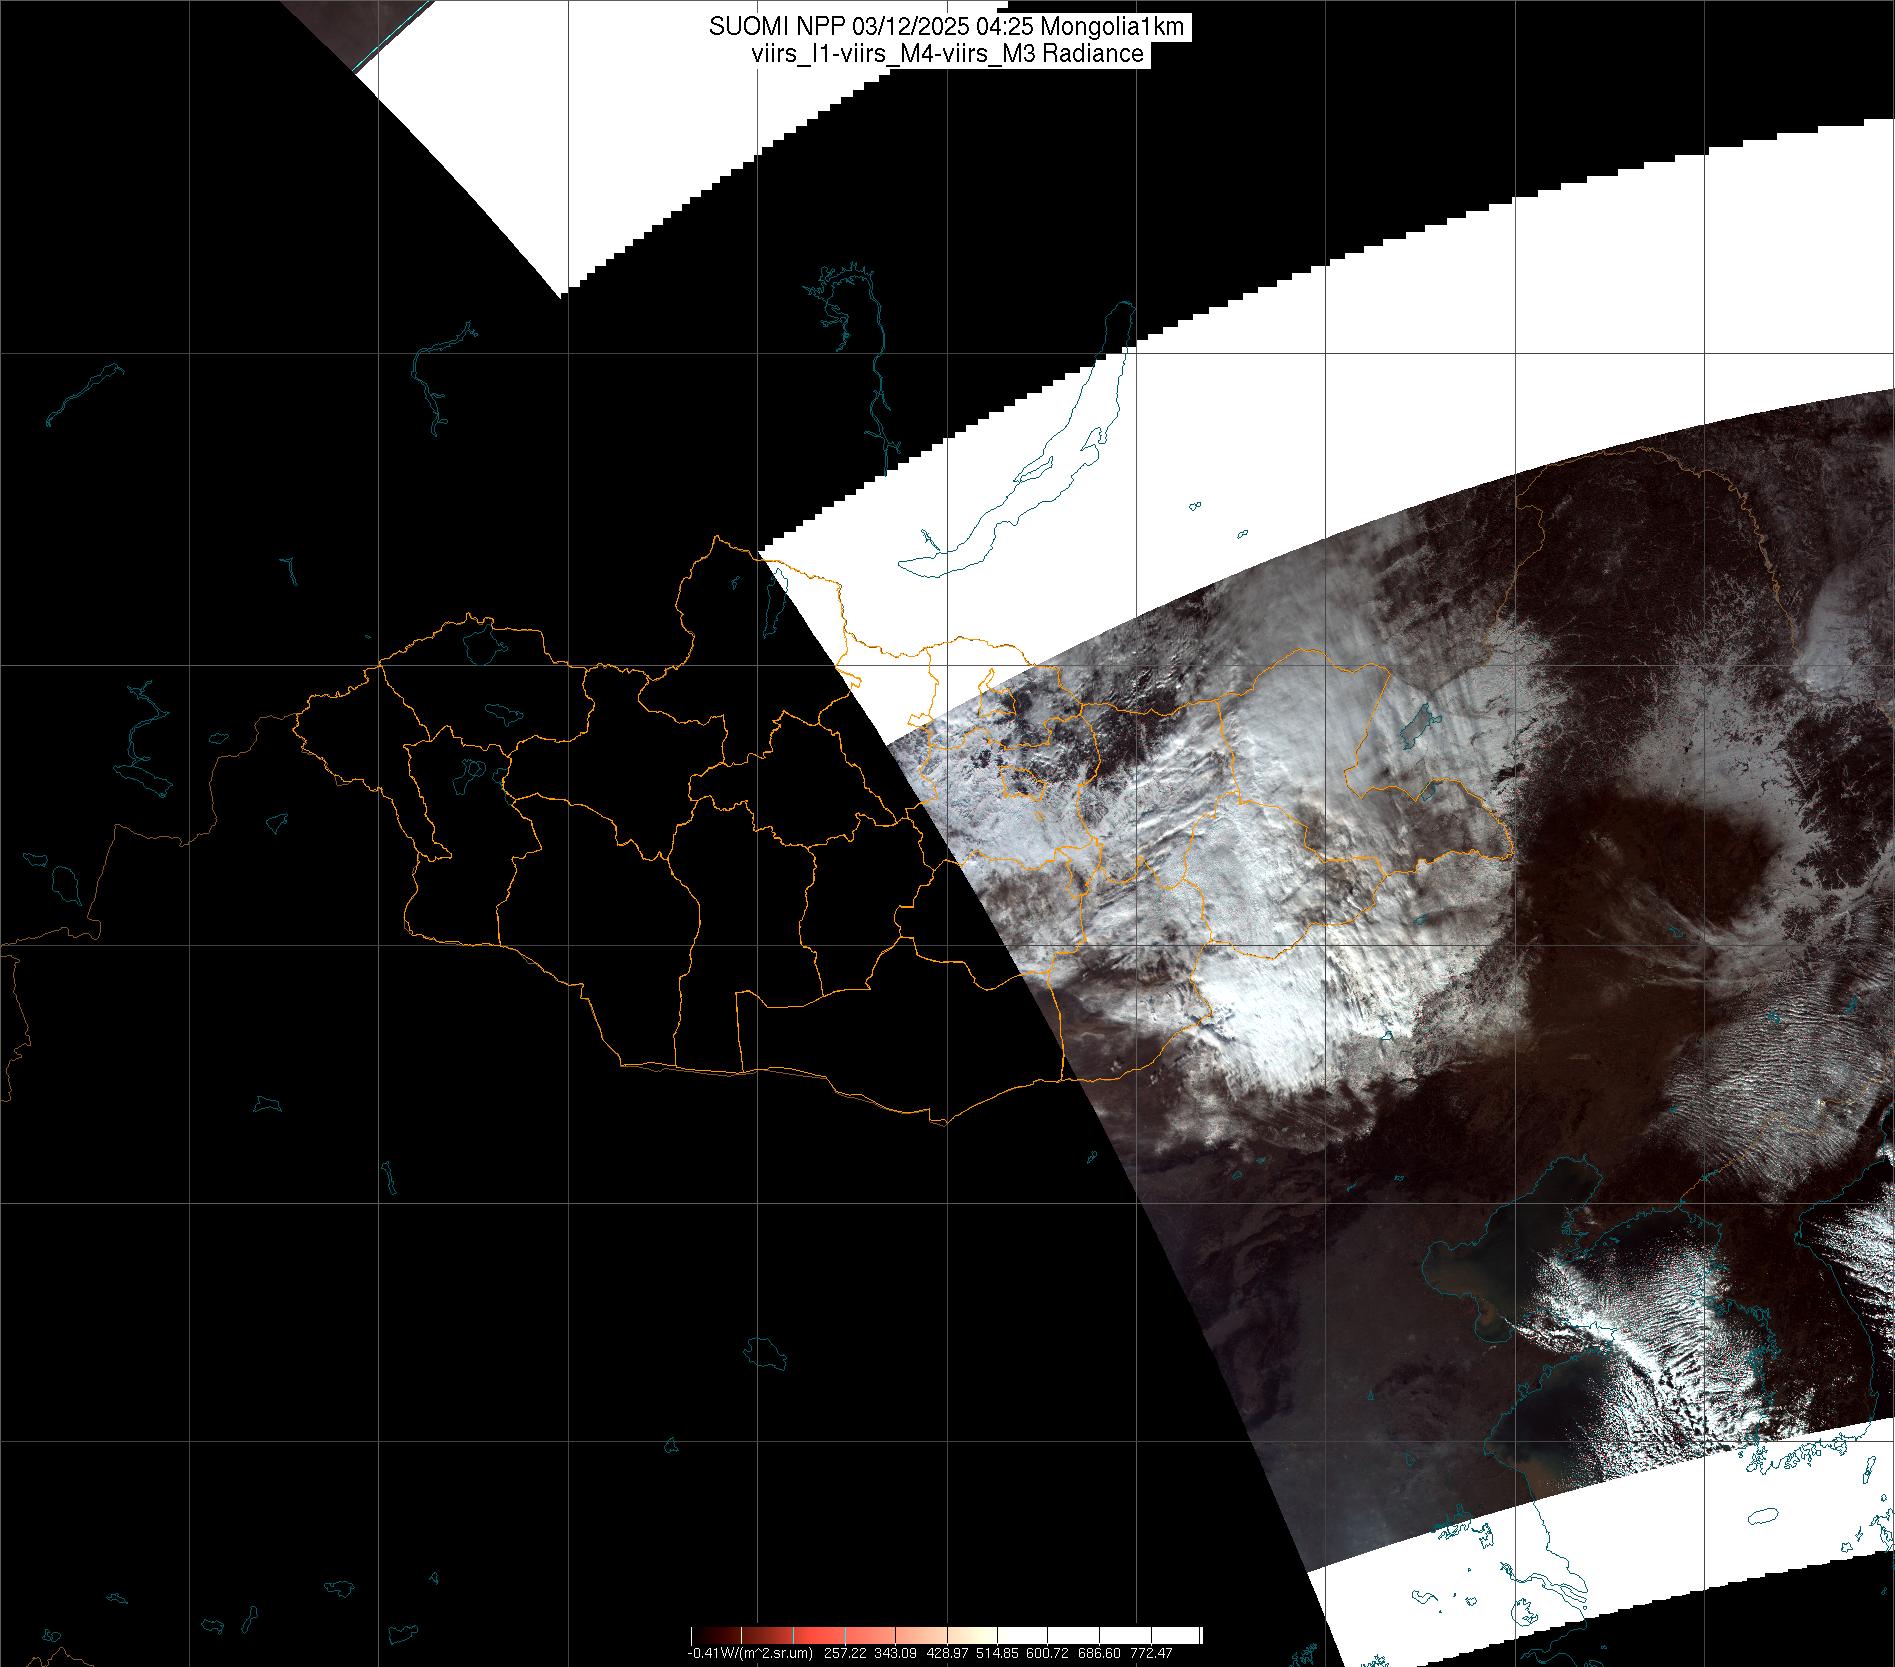Click the colorbar value "257.22"

(844, 1653)
